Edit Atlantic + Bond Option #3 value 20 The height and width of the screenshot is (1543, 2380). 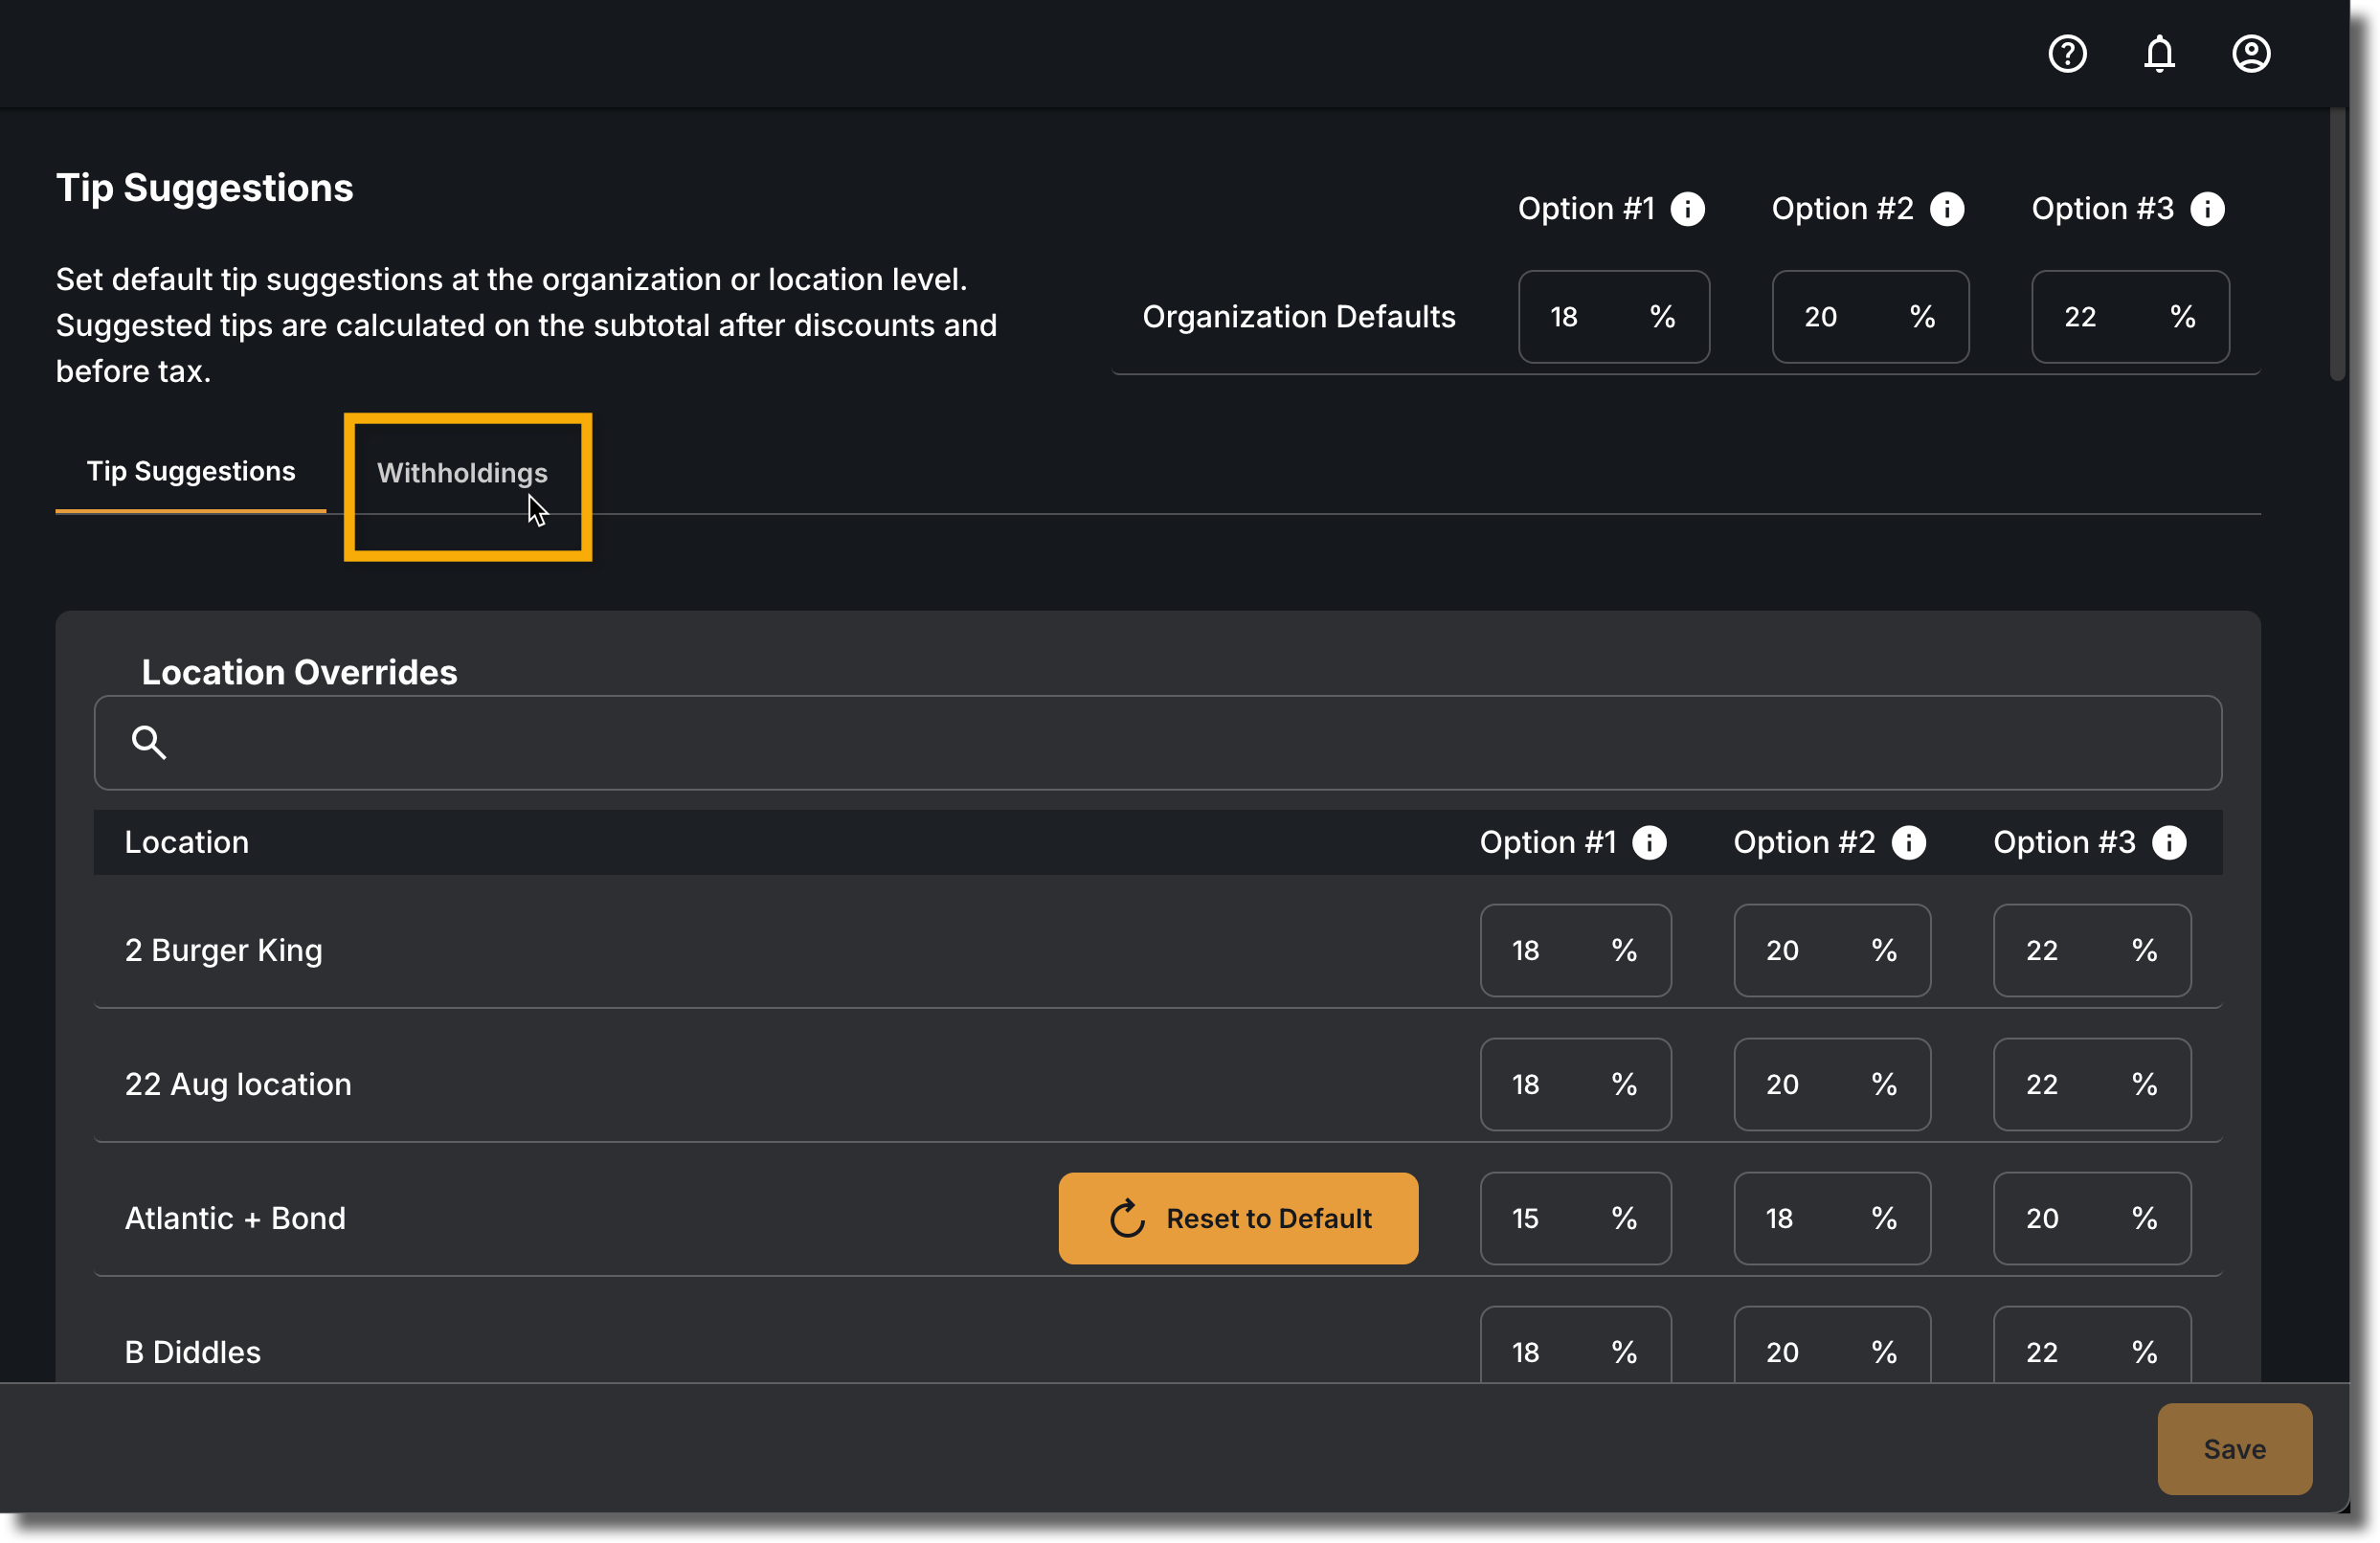[x=2092, y=1218]
